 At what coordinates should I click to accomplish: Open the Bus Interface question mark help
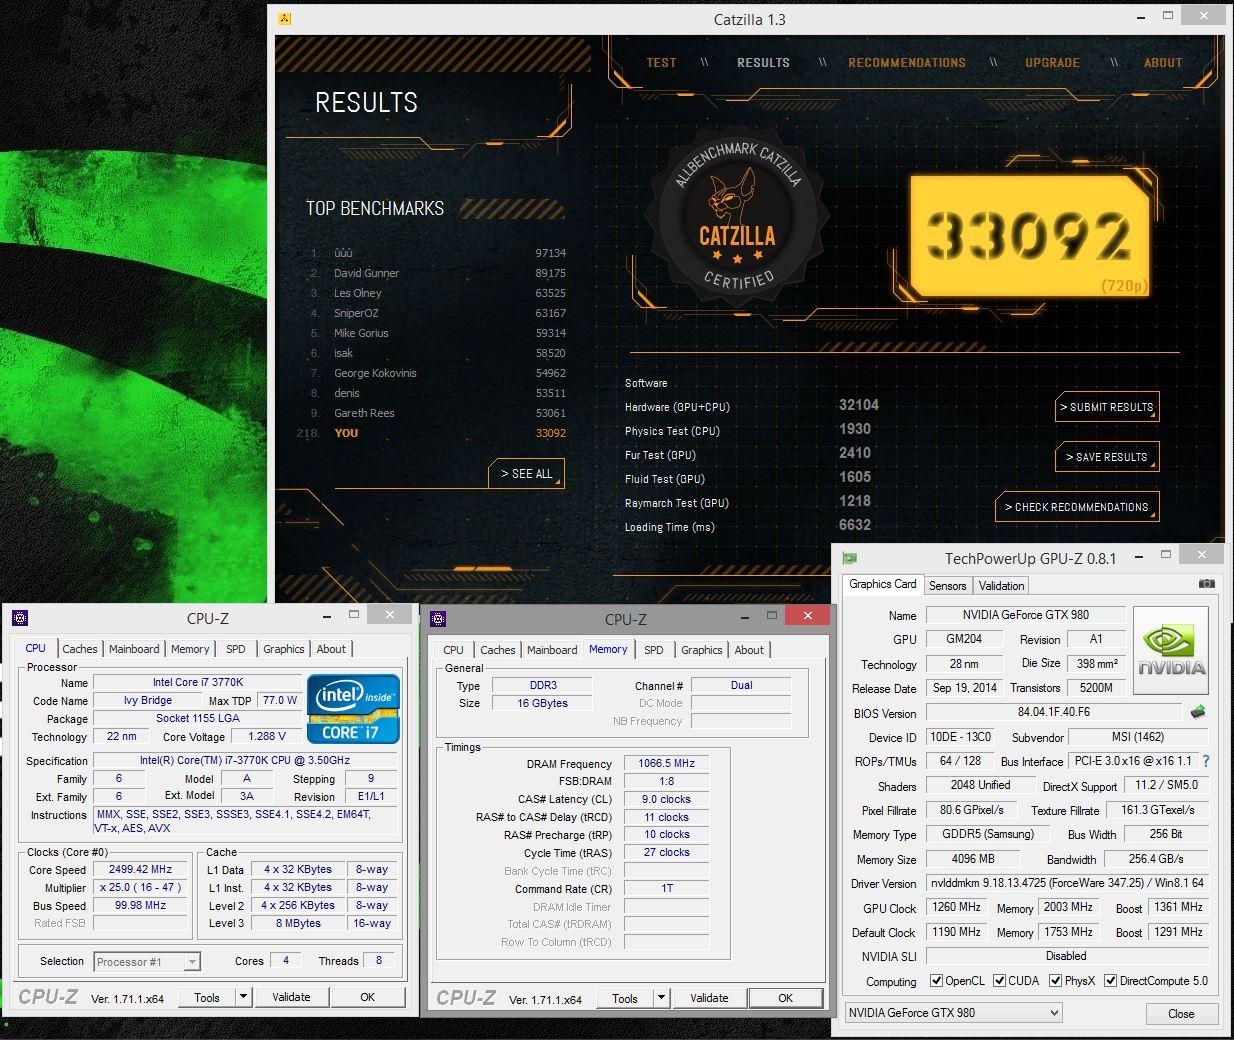(1206, 761)
